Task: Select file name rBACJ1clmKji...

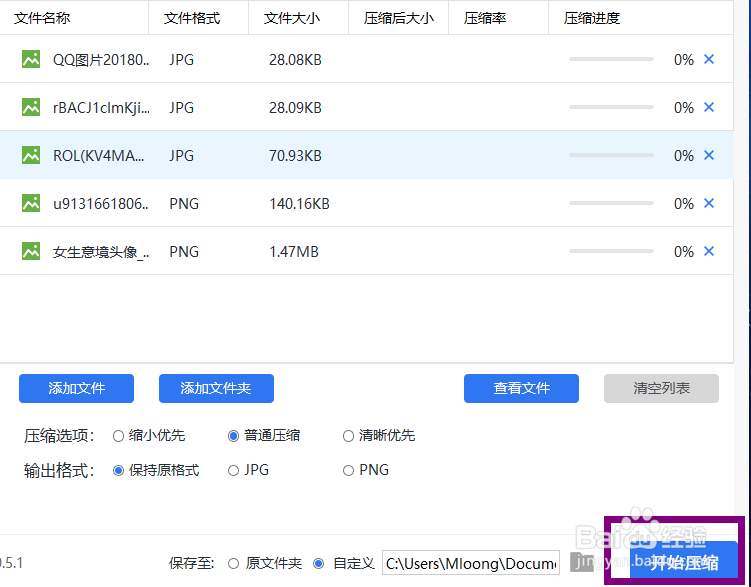Action: click(101, 108)
